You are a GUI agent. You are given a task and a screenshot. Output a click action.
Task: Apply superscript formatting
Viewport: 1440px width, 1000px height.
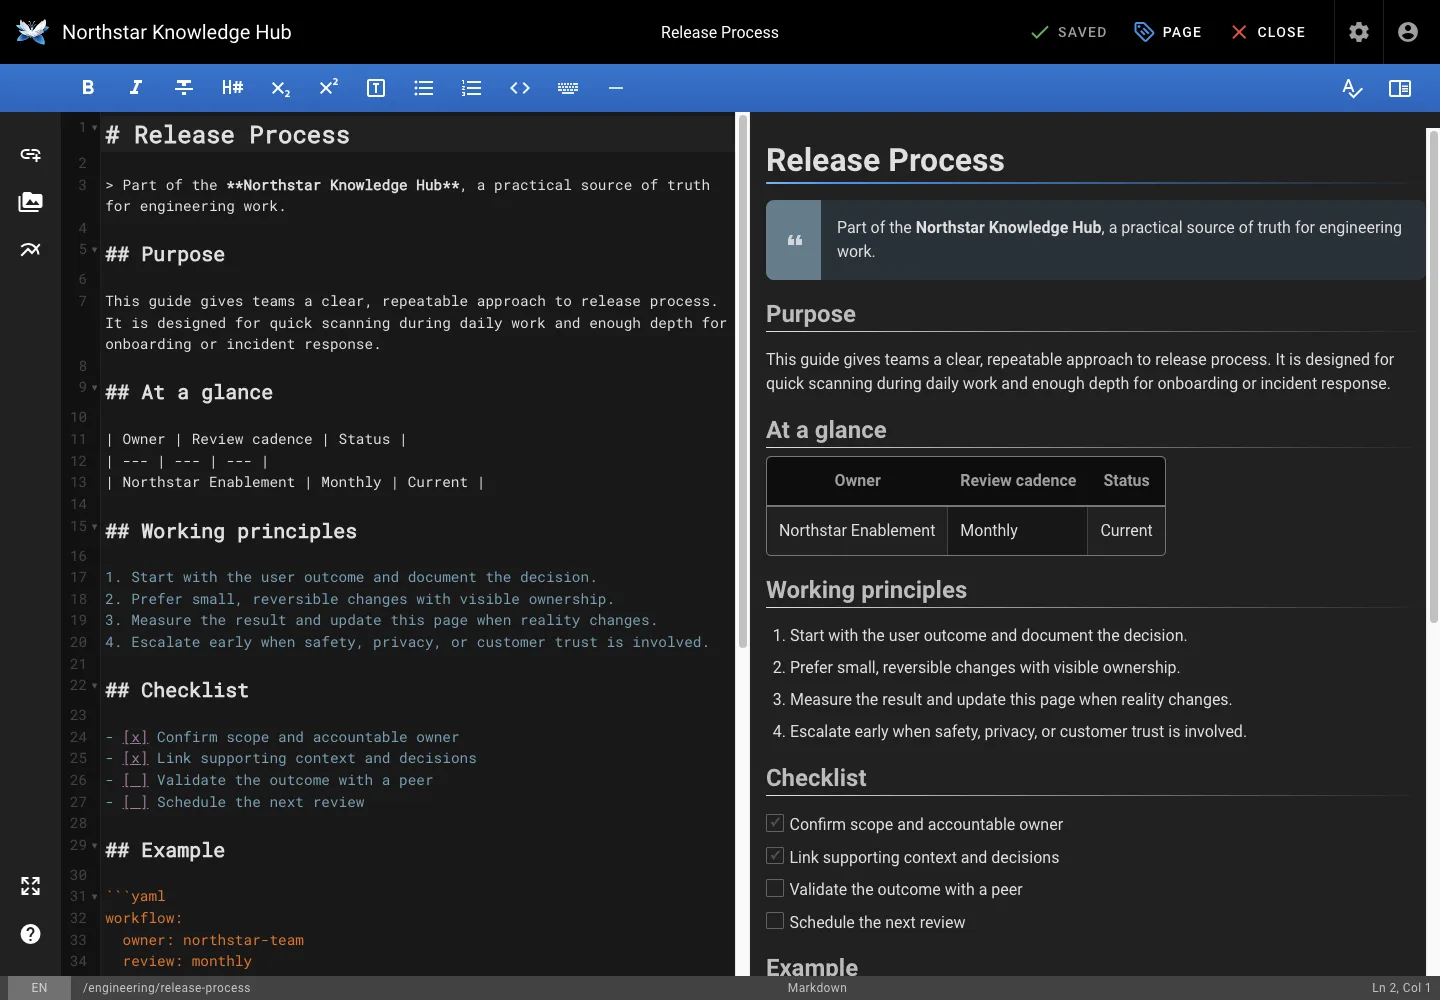tap(328, 88)
